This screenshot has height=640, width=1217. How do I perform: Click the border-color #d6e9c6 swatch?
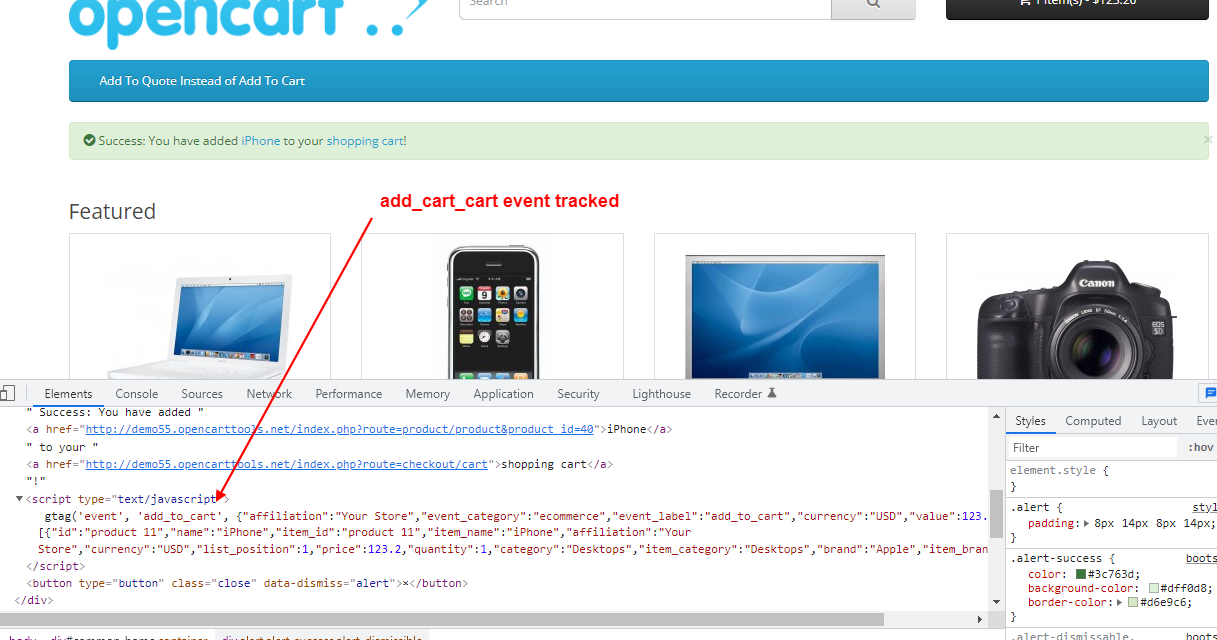[x=1132, y=602]
